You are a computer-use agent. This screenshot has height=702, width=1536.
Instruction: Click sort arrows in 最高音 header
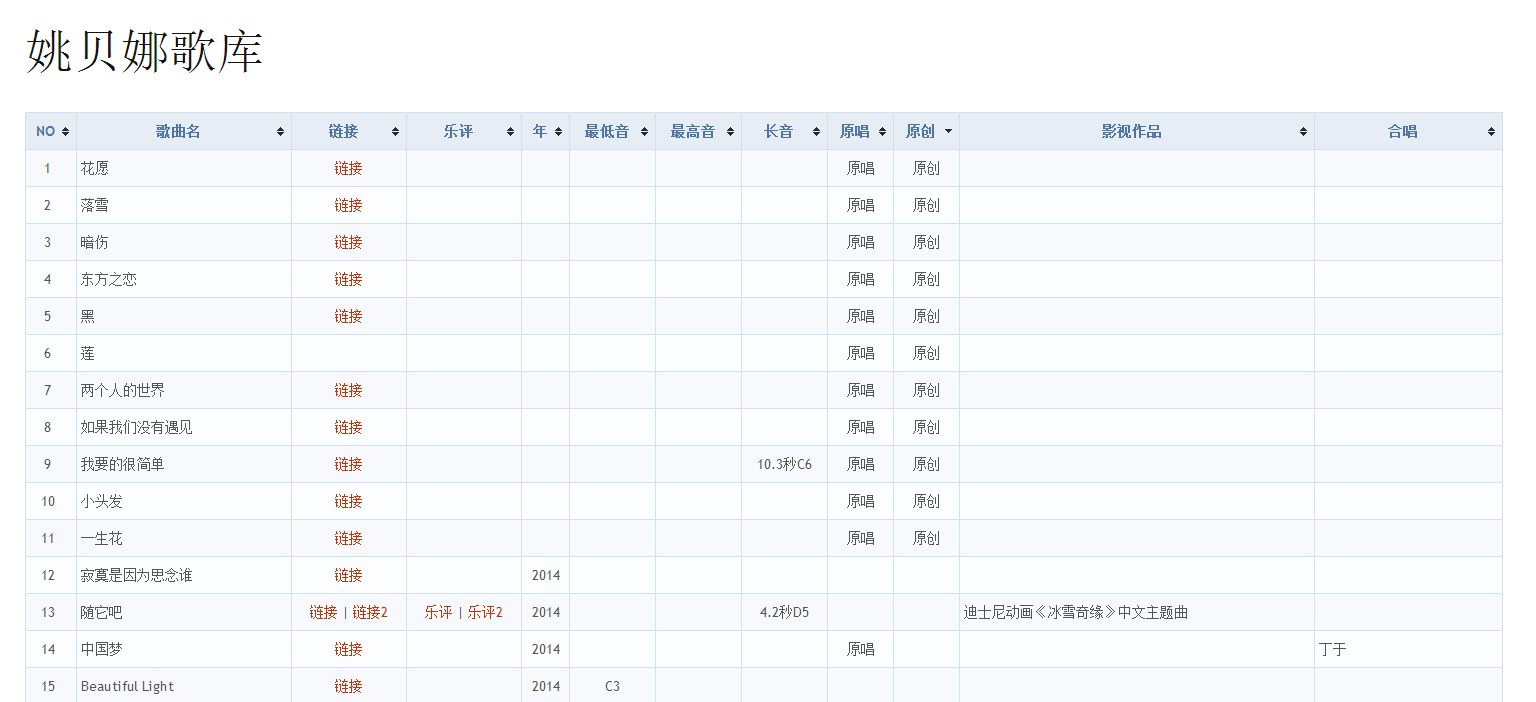730,132
